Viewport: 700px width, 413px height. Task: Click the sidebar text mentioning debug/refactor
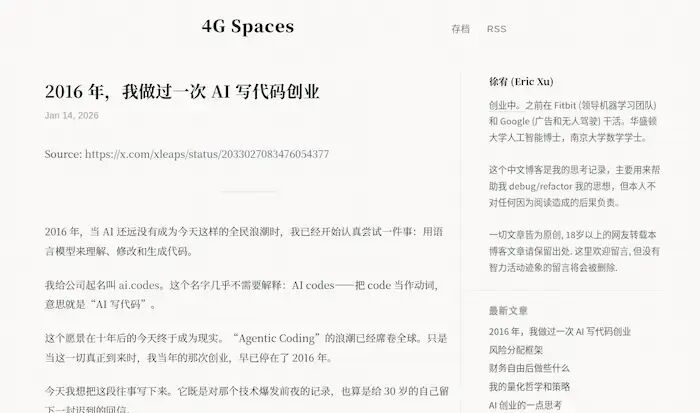tap(574, 186)
